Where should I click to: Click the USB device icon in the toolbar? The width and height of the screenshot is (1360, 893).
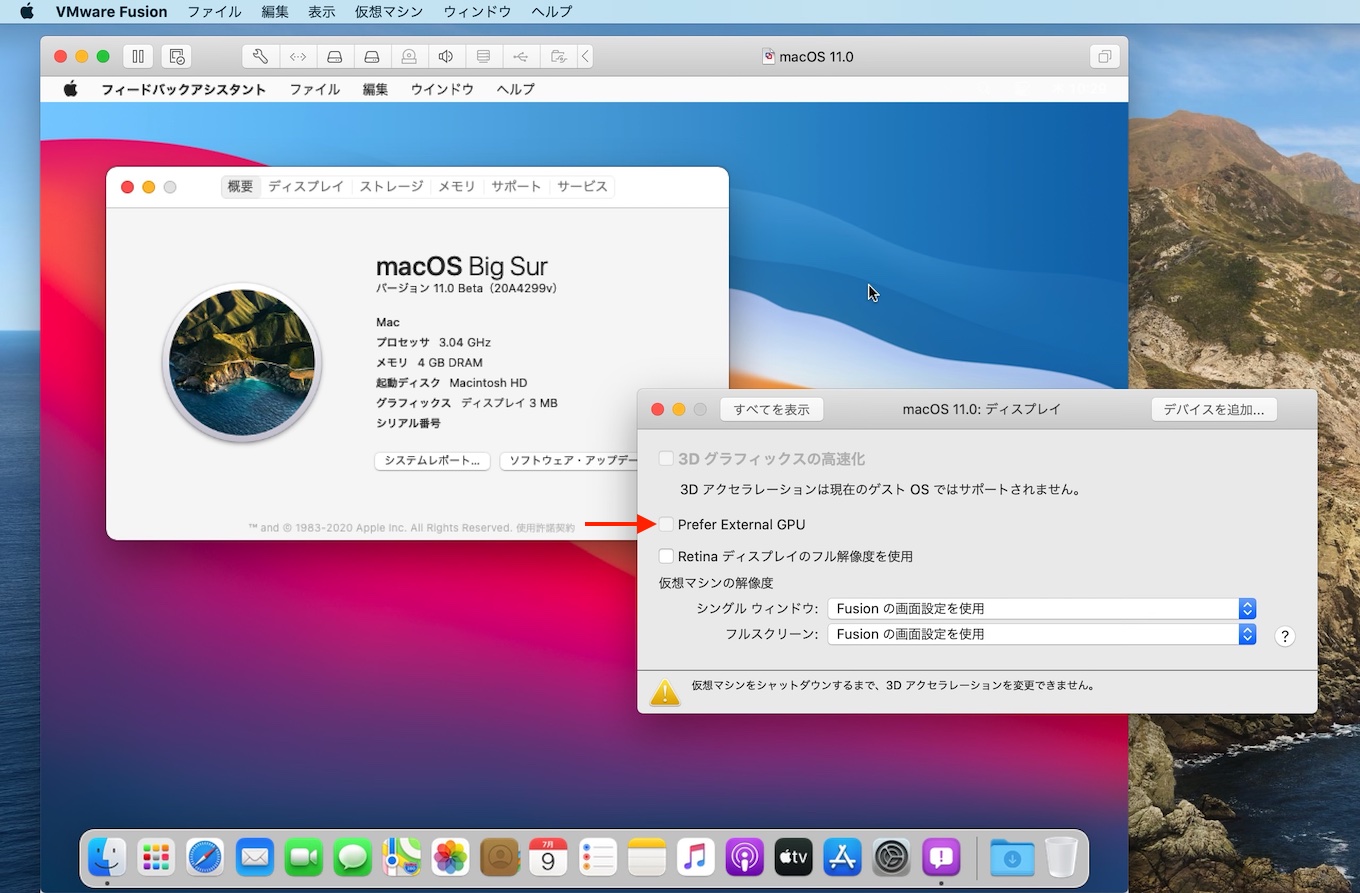(520, 57)
